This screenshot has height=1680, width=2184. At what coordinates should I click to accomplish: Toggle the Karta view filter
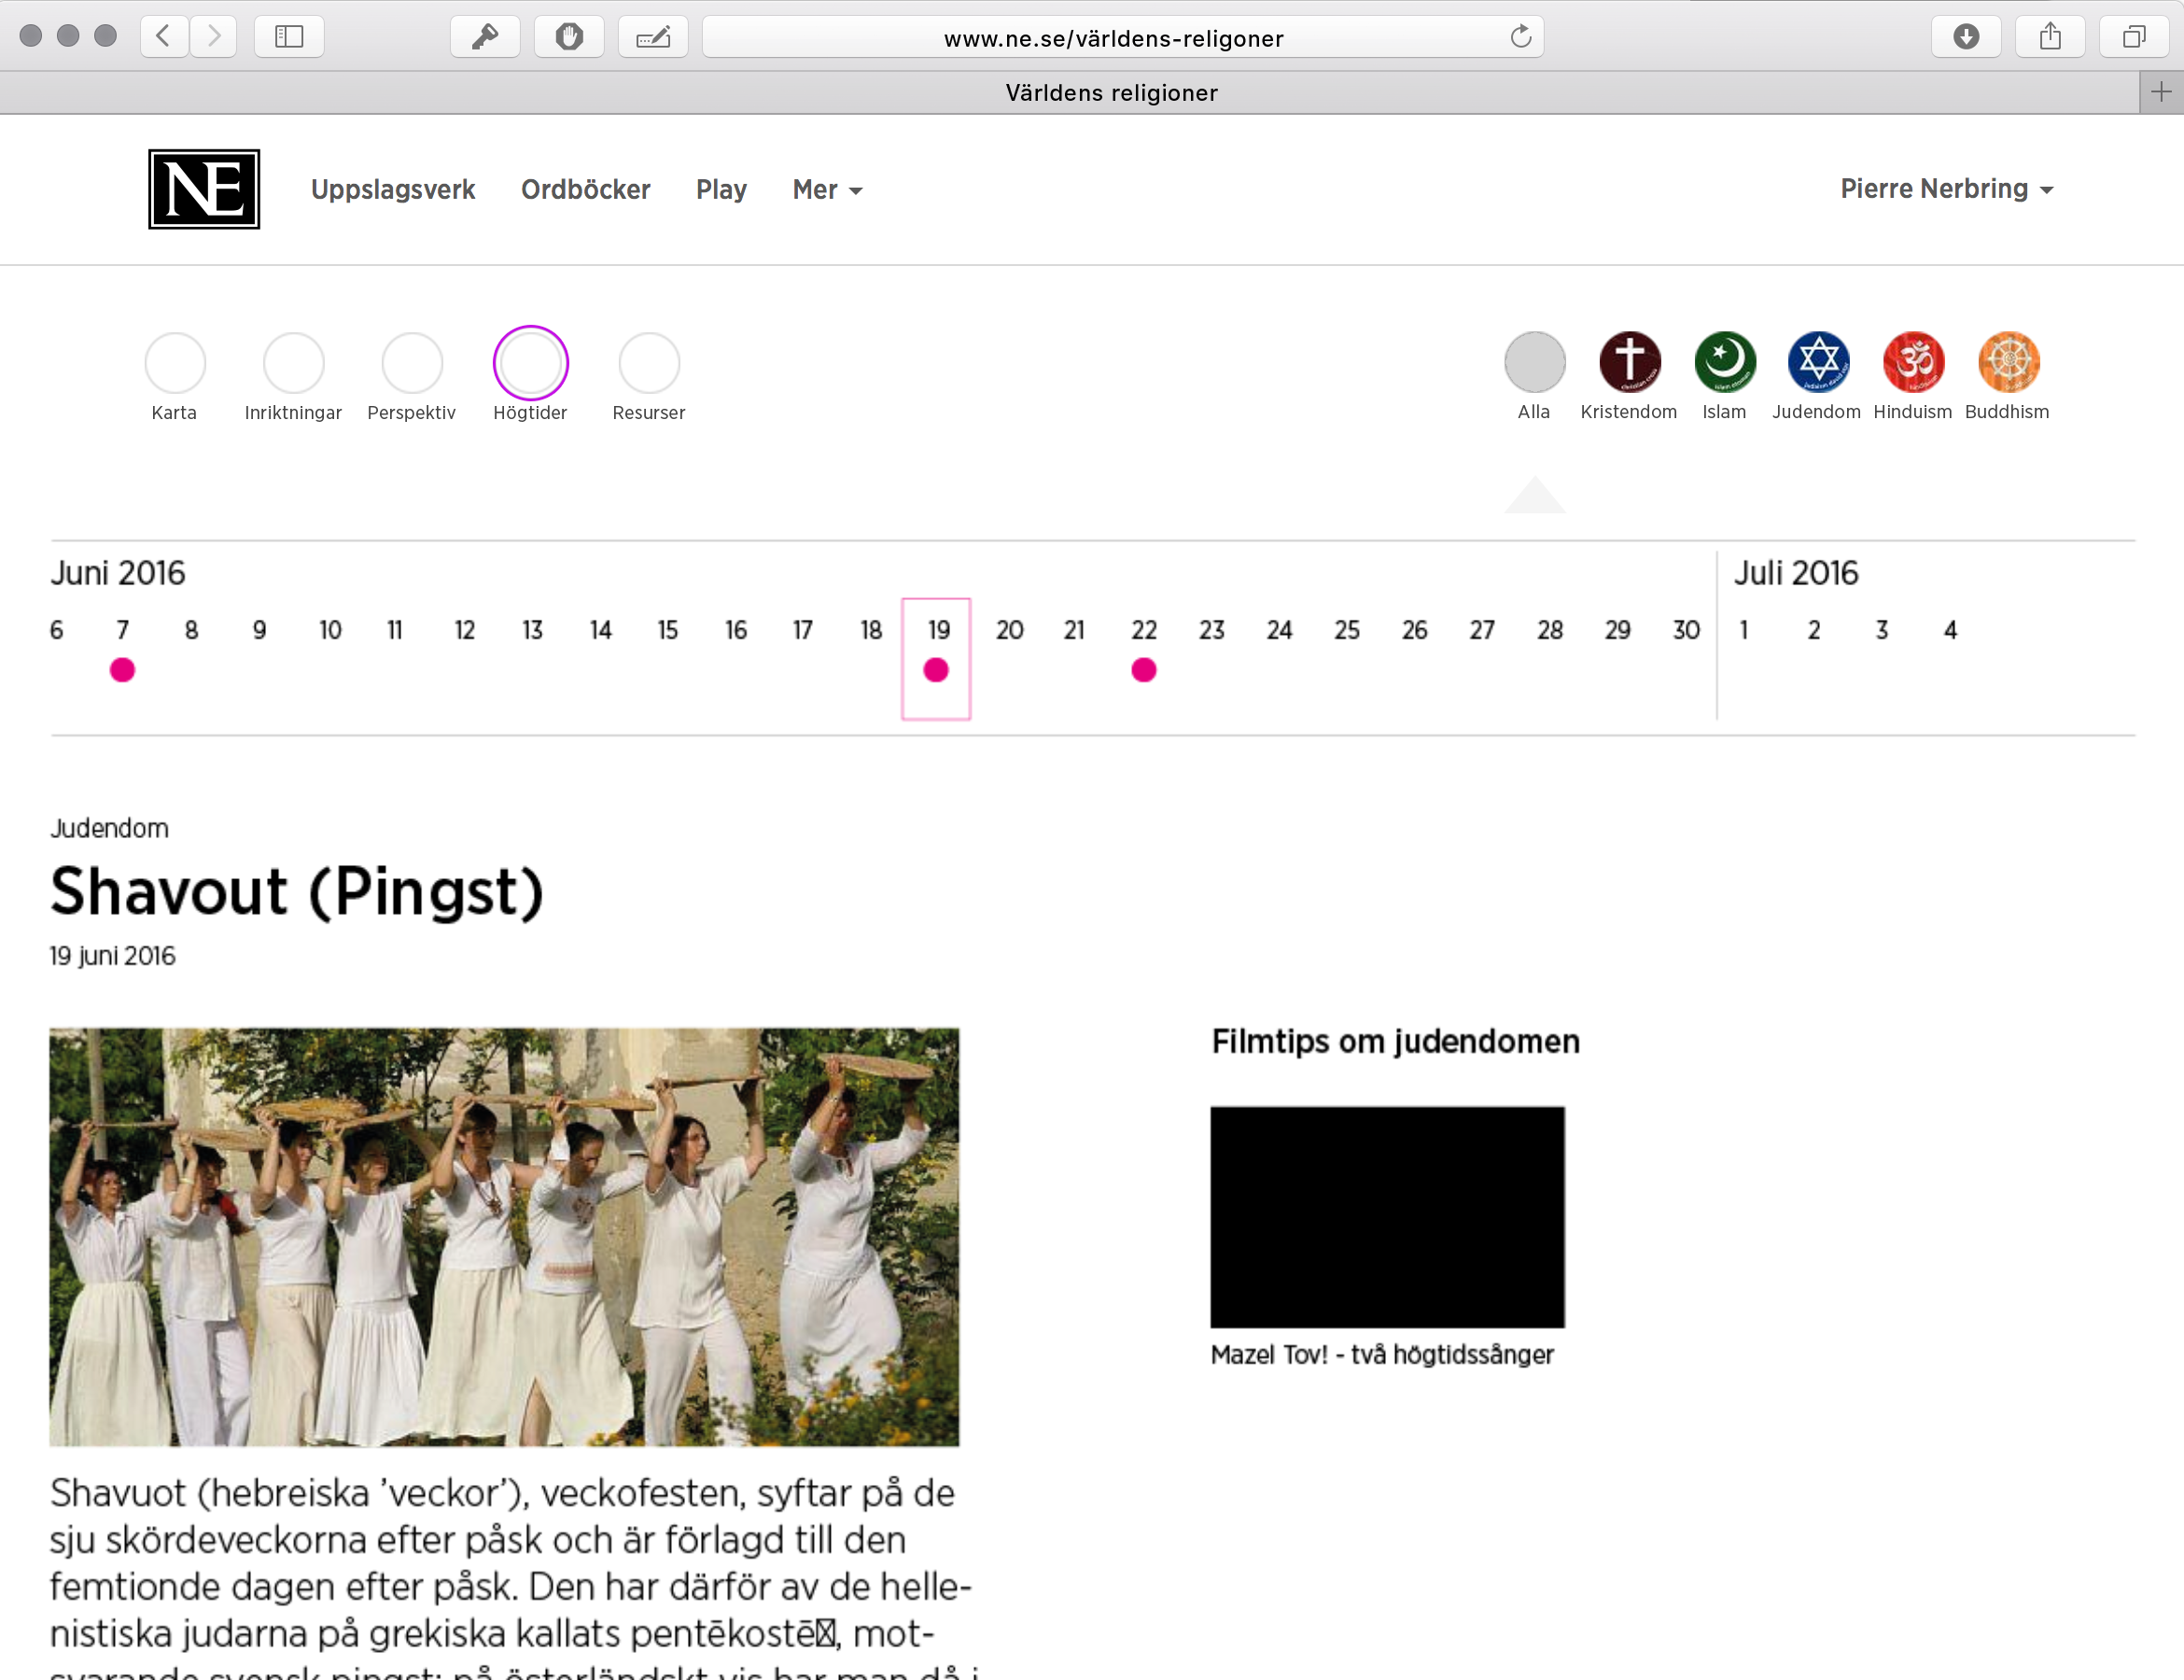175,364
